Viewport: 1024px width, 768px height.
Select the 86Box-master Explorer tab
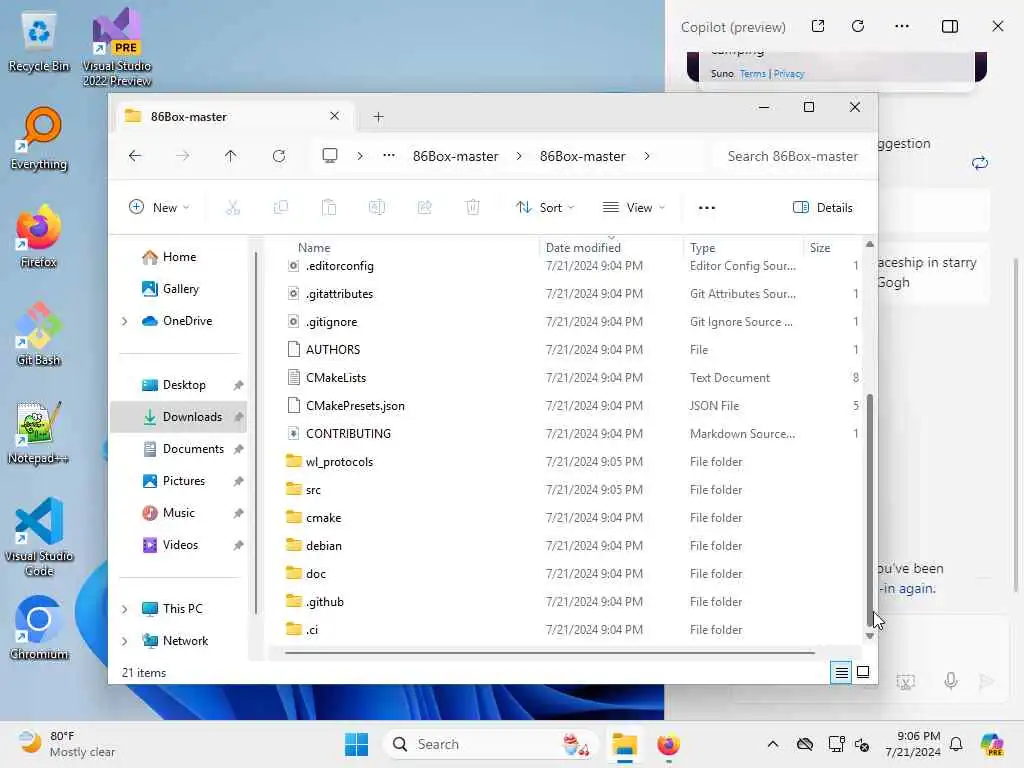pyautogui.click(x=234, y=117)
